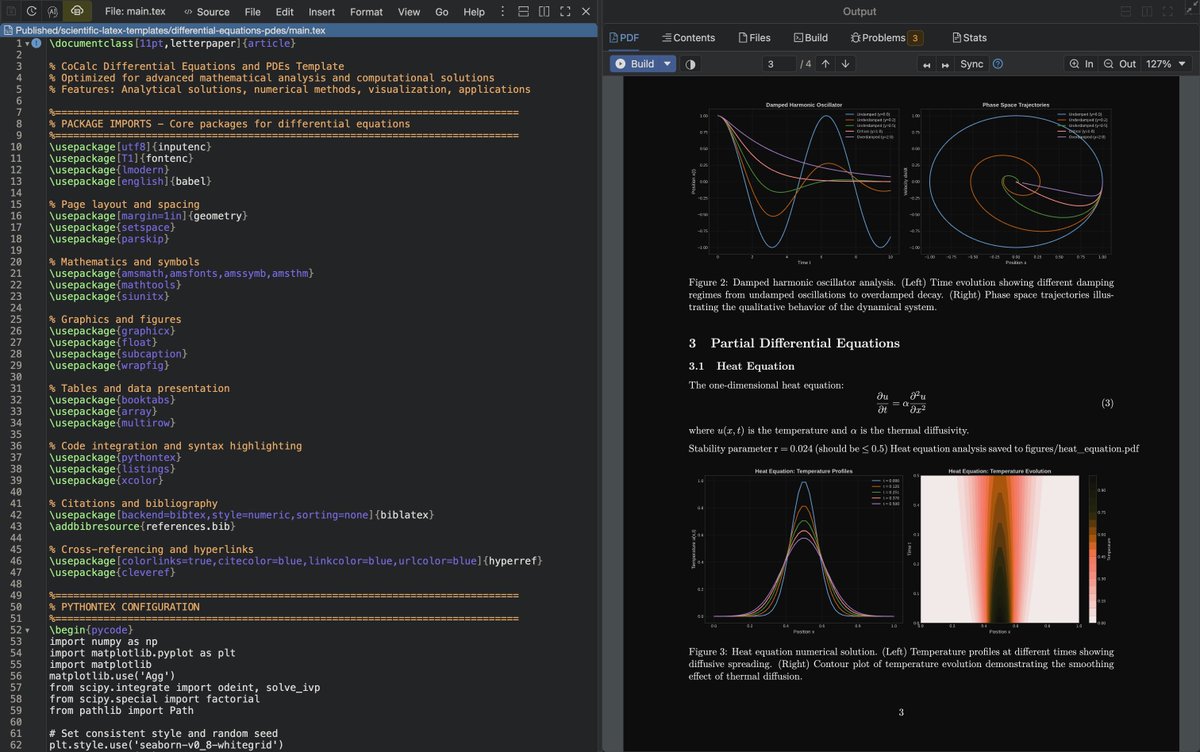Click the help question-mark icon beside Sync
Screen dimensions: 1200x752
point(997,63)
